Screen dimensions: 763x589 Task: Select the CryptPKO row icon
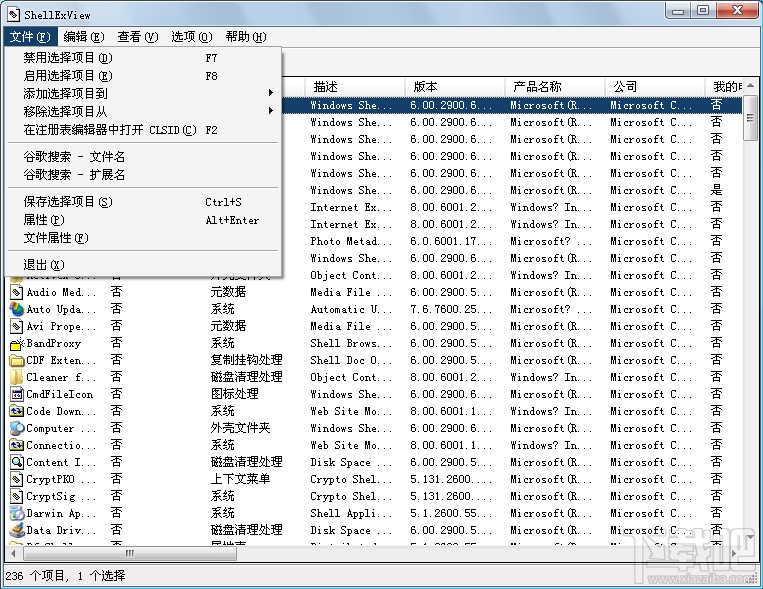pos(17,479)
